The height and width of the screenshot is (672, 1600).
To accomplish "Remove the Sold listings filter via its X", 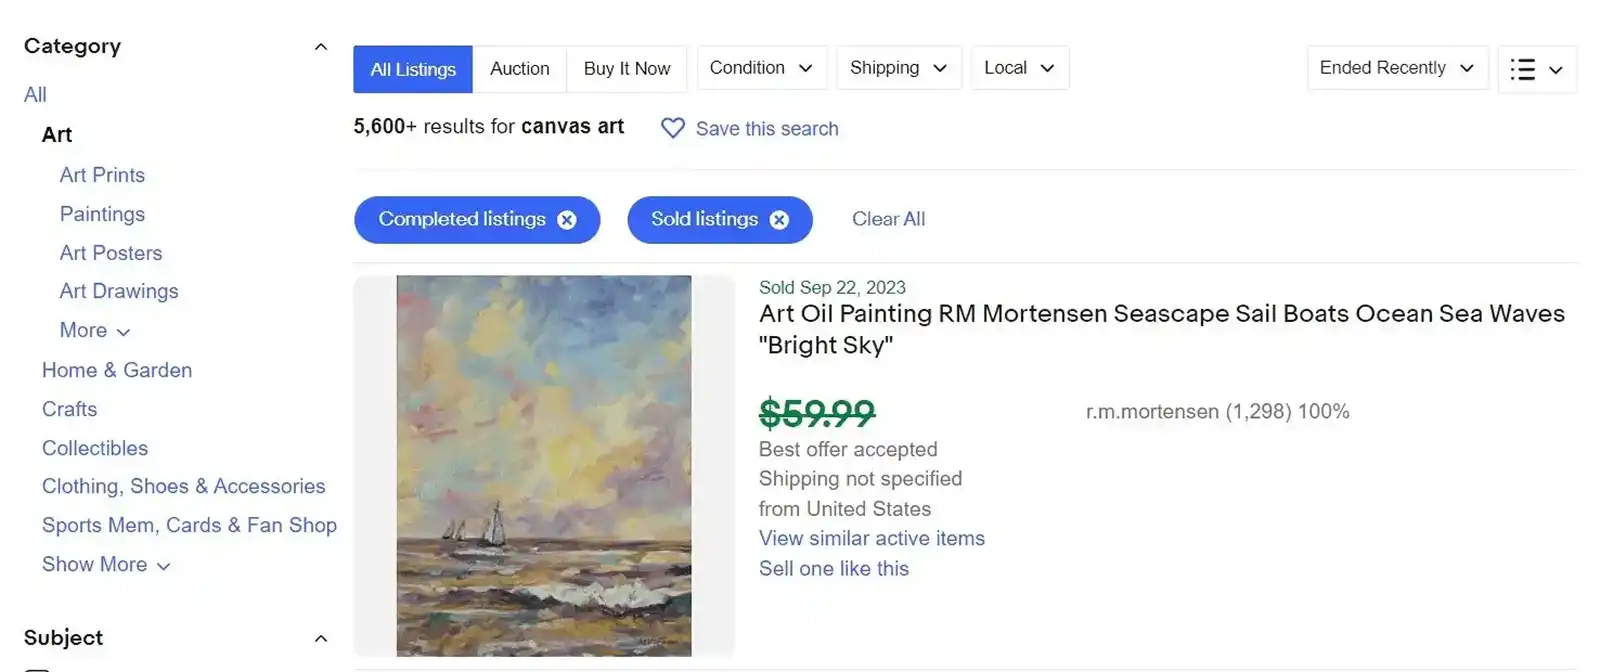I will point(779,219).
